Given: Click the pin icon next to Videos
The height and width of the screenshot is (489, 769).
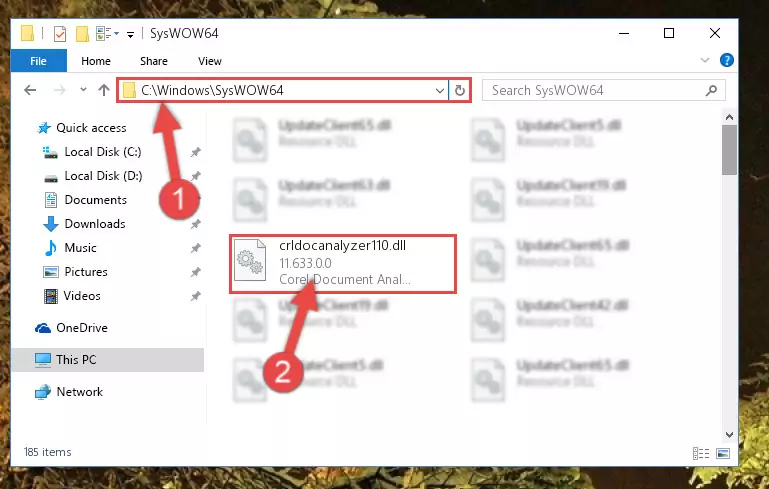Looking at the screenshot, I should (x=195, y=296).
